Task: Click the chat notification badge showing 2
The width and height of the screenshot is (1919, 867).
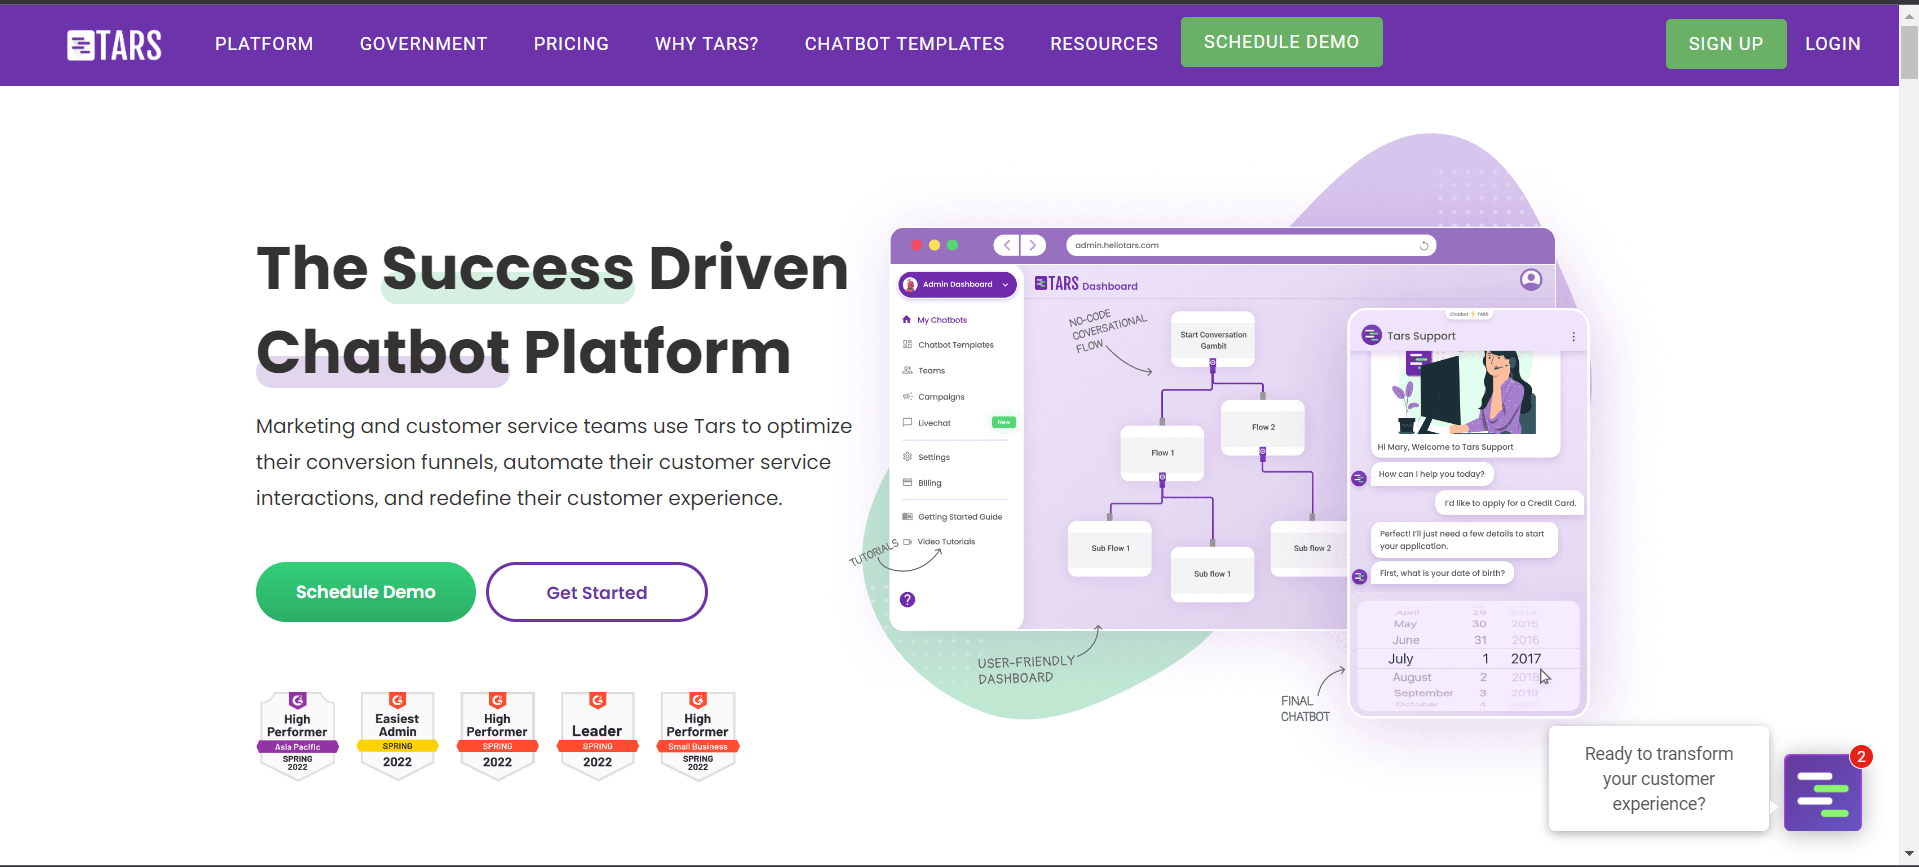Action: [x=1861, y=757]
